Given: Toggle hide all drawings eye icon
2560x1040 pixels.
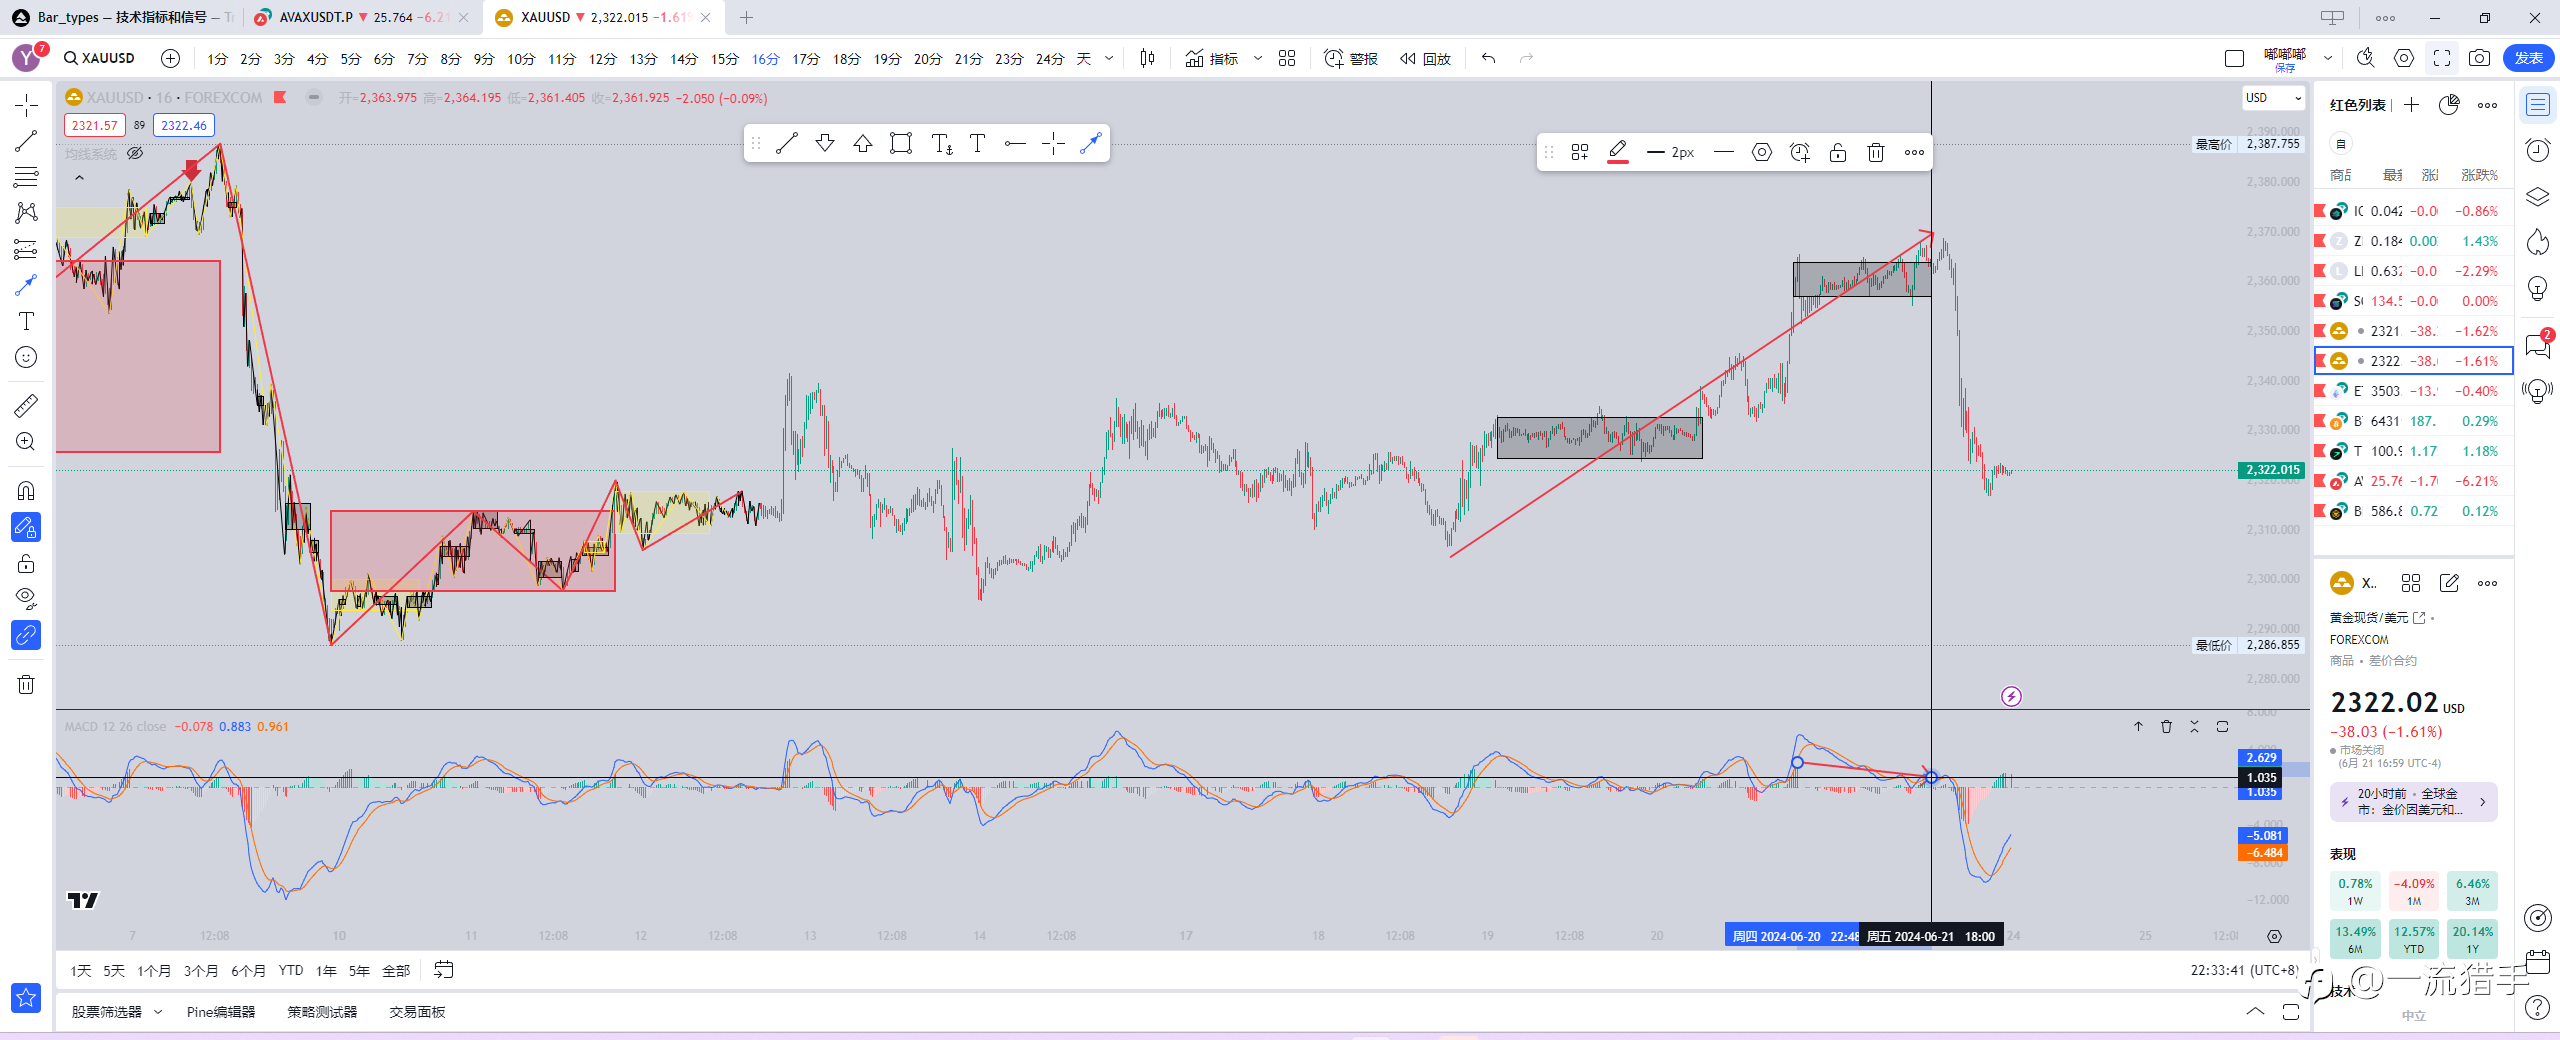Looking at the screenshot, I should 26,599.
